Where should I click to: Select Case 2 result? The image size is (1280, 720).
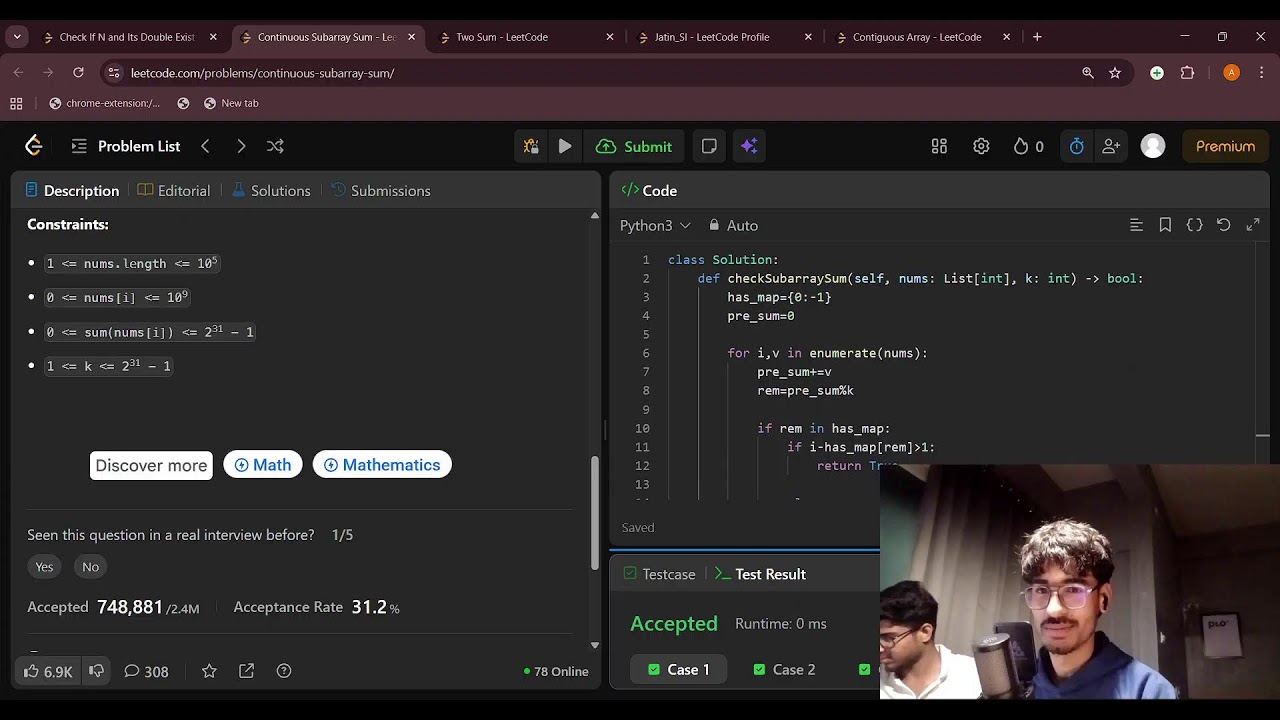[x=785, y=669]
